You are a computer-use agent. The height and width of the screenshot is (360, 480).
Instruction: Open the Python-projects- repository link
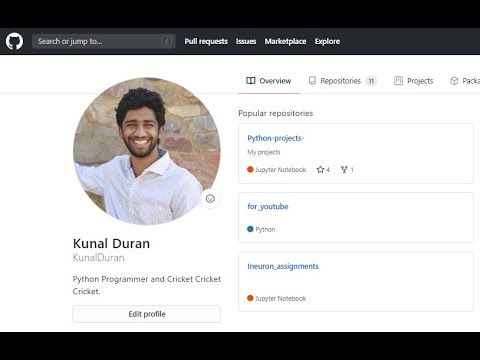click(x=275, y=138)
